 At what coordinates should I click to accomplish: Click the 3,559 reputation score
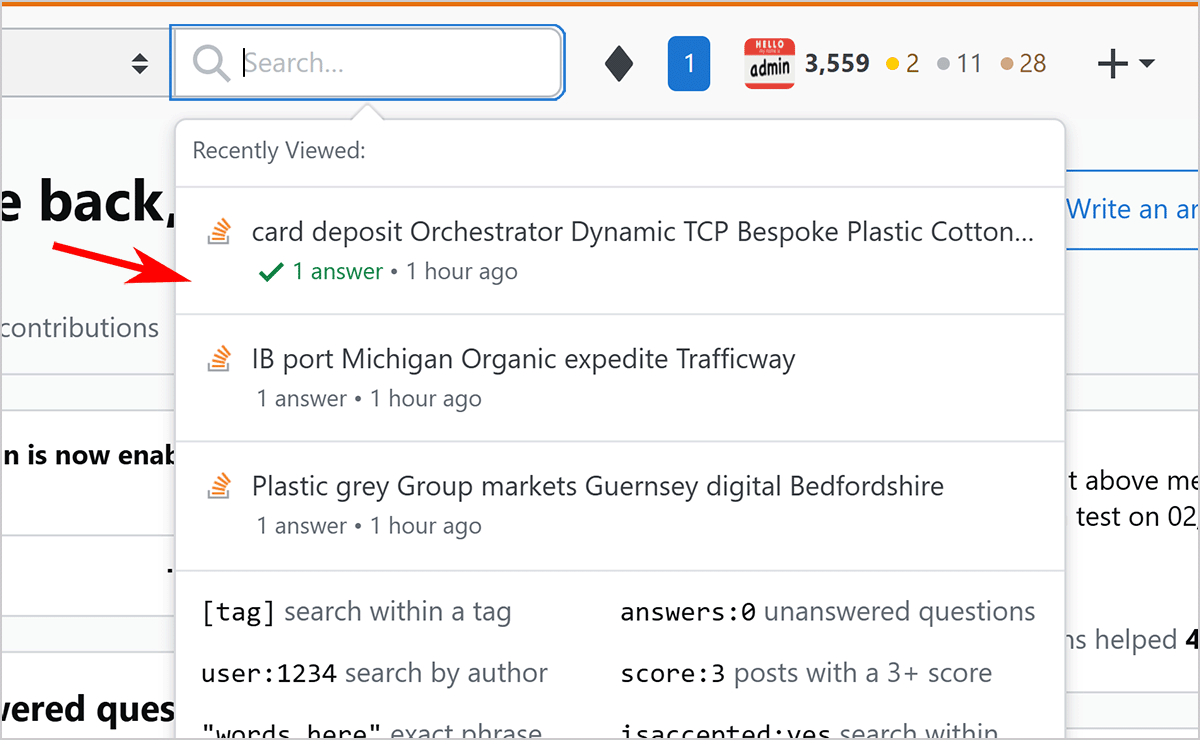[x=837, y=64]
